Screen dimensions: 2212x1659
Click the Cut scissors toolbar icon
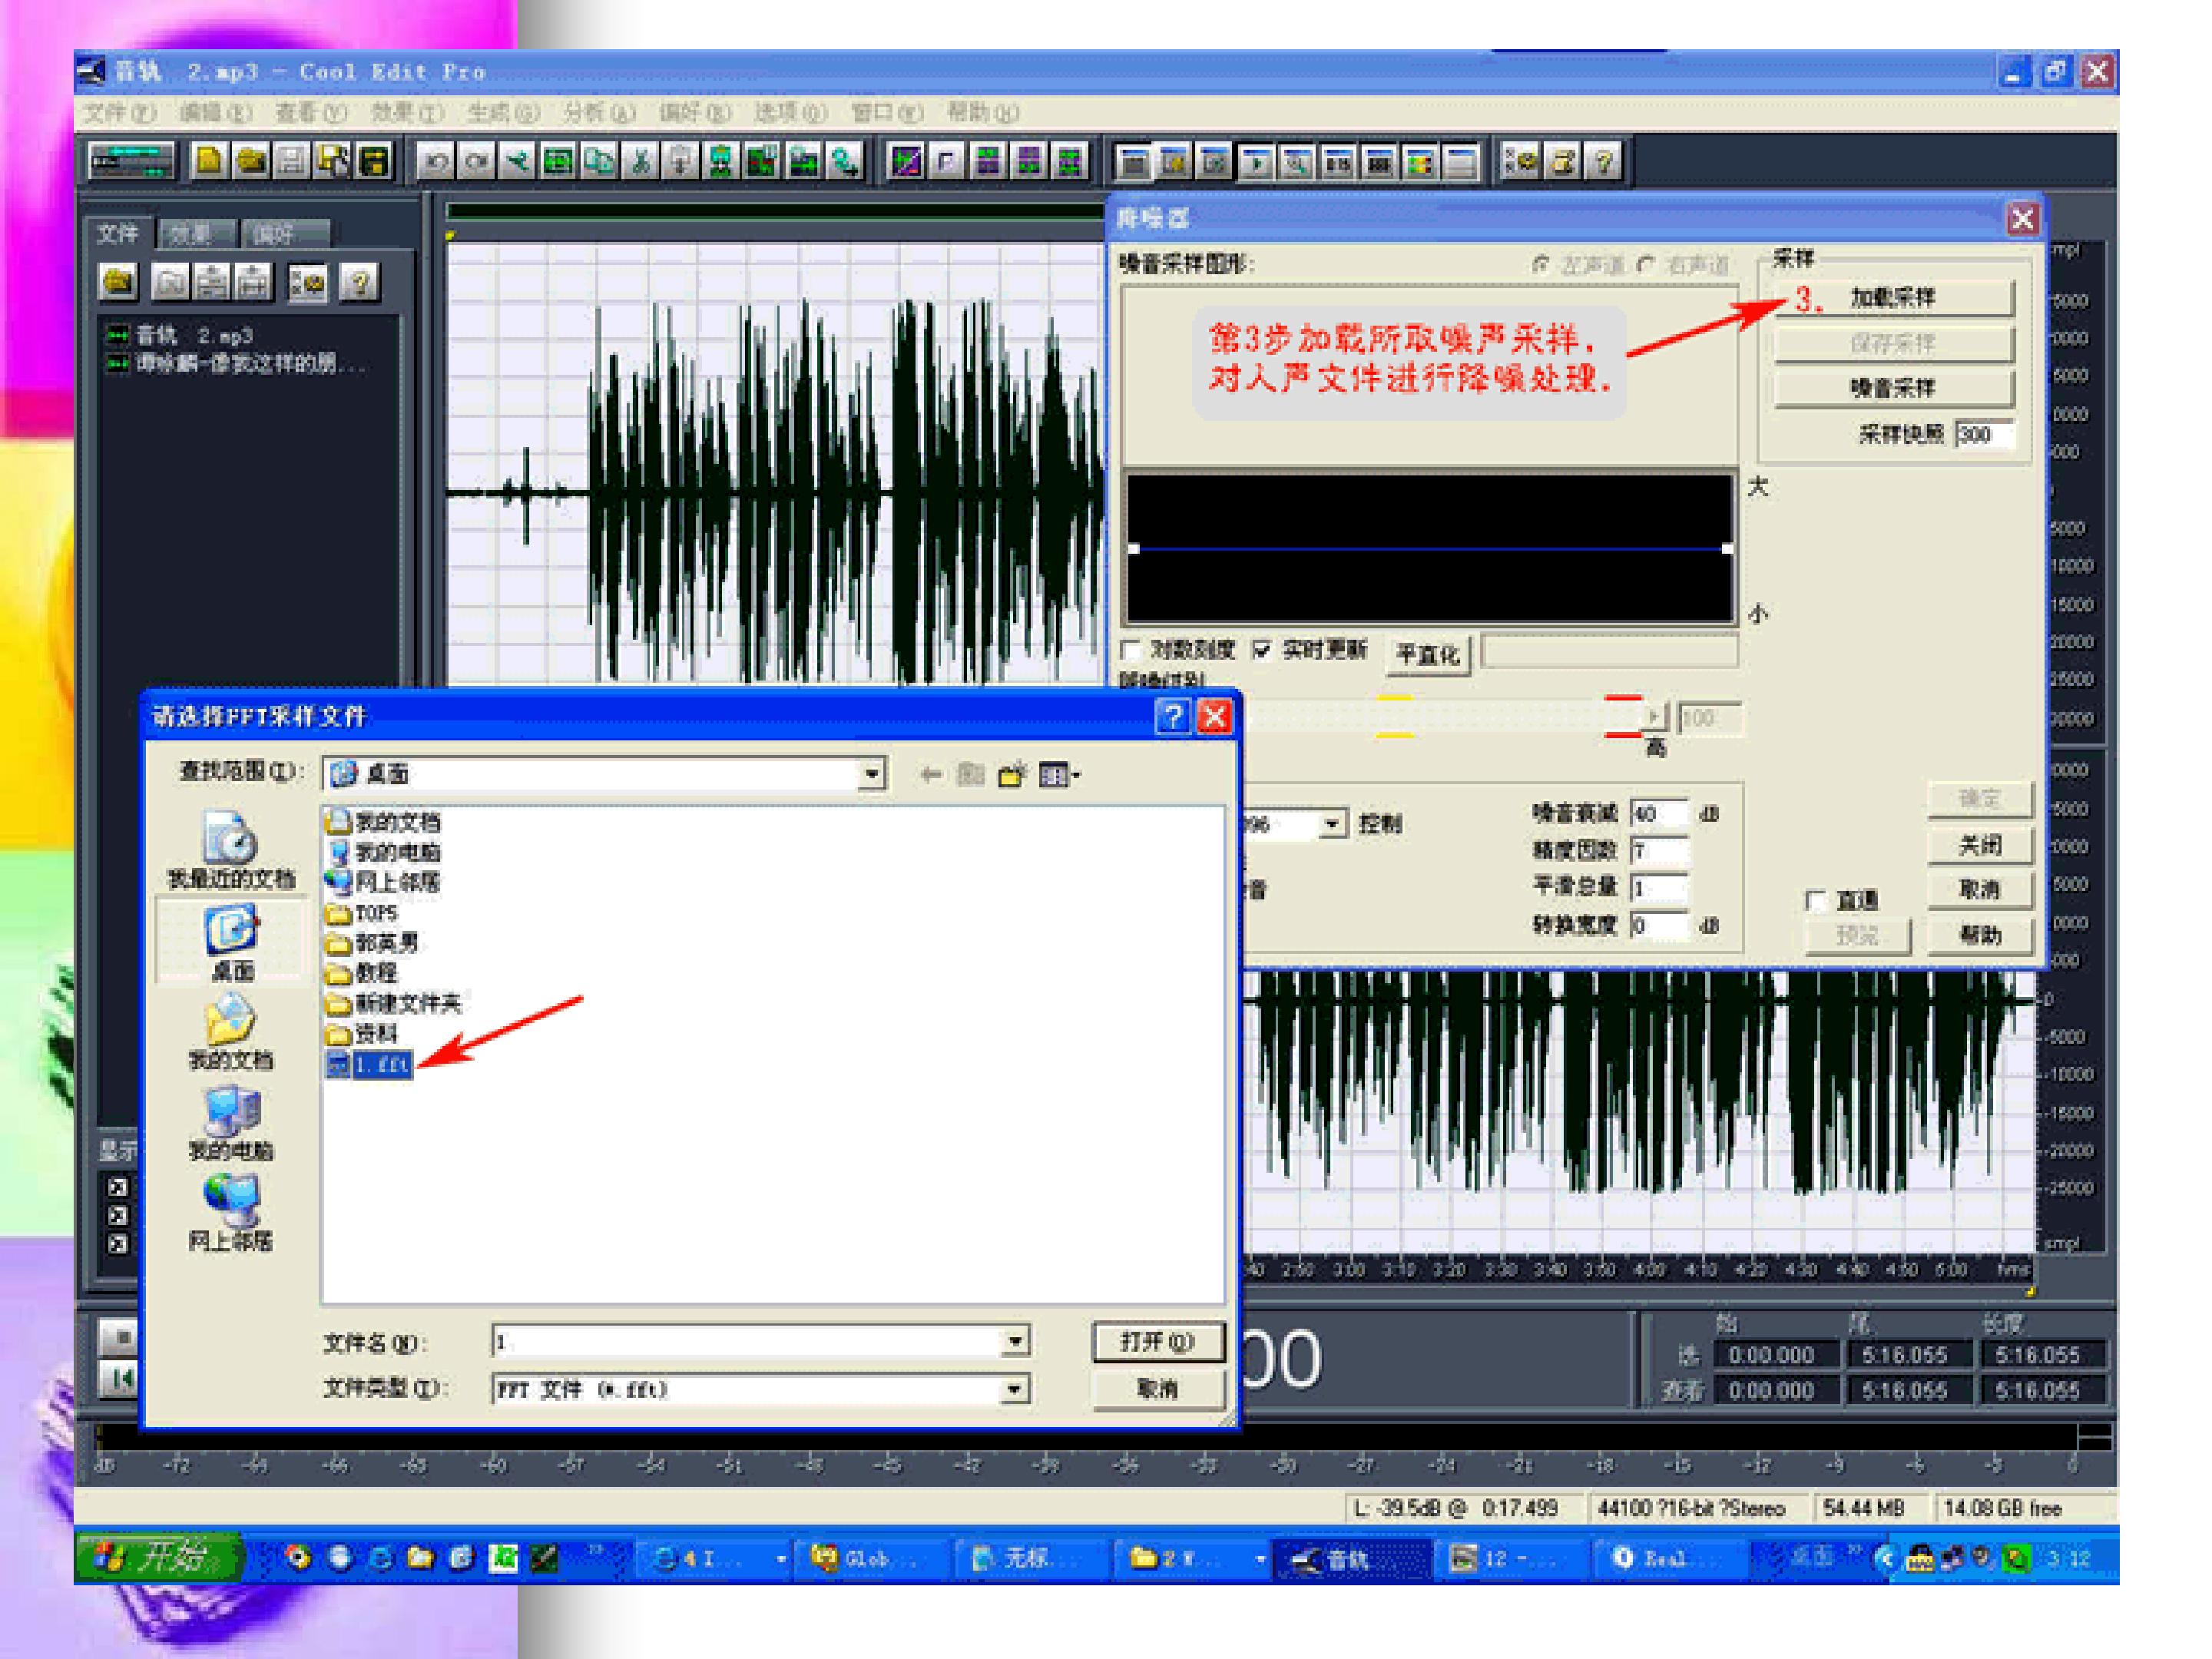641,161
